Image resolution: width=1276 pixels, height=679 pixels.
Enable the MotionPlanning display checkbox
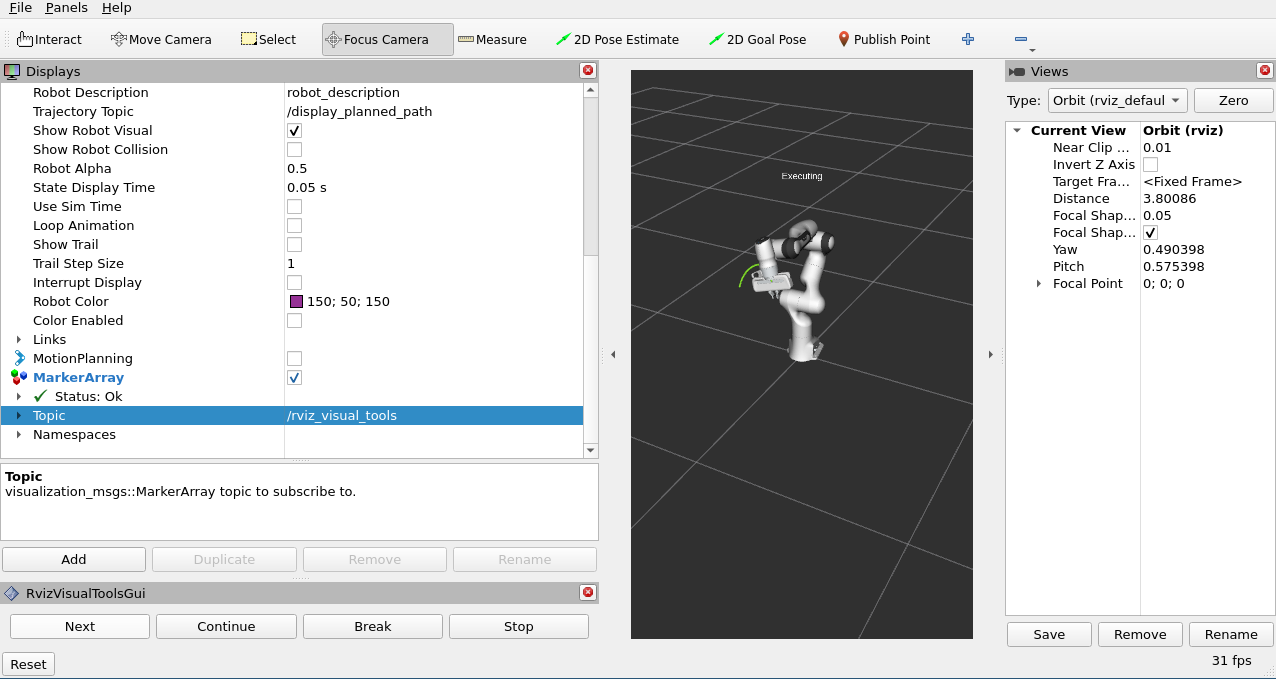point(294,359)
